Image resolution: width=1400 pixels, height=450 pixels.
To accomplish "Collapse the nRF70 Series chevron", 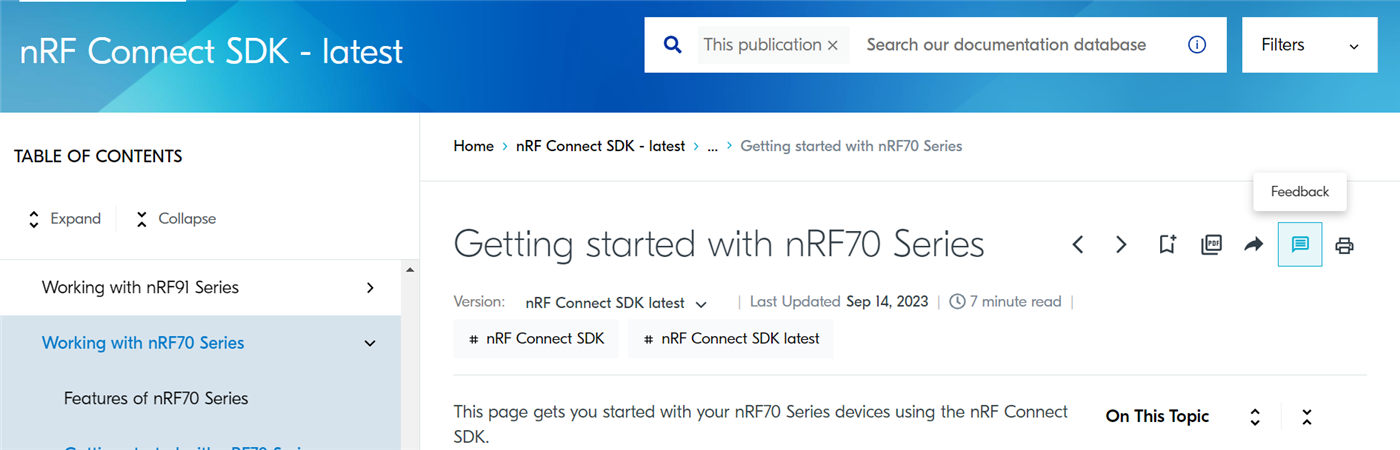I will click(370, 344).
